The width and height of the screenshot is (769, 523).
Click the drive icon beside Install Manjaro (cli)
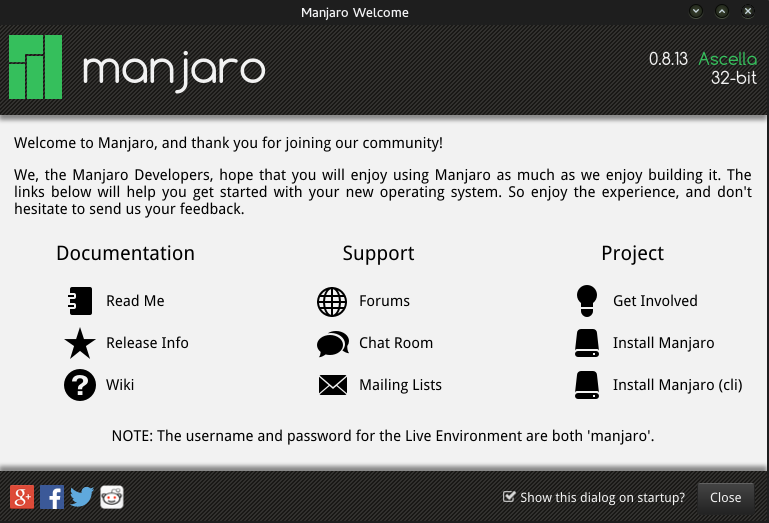(x=587, y=385)
